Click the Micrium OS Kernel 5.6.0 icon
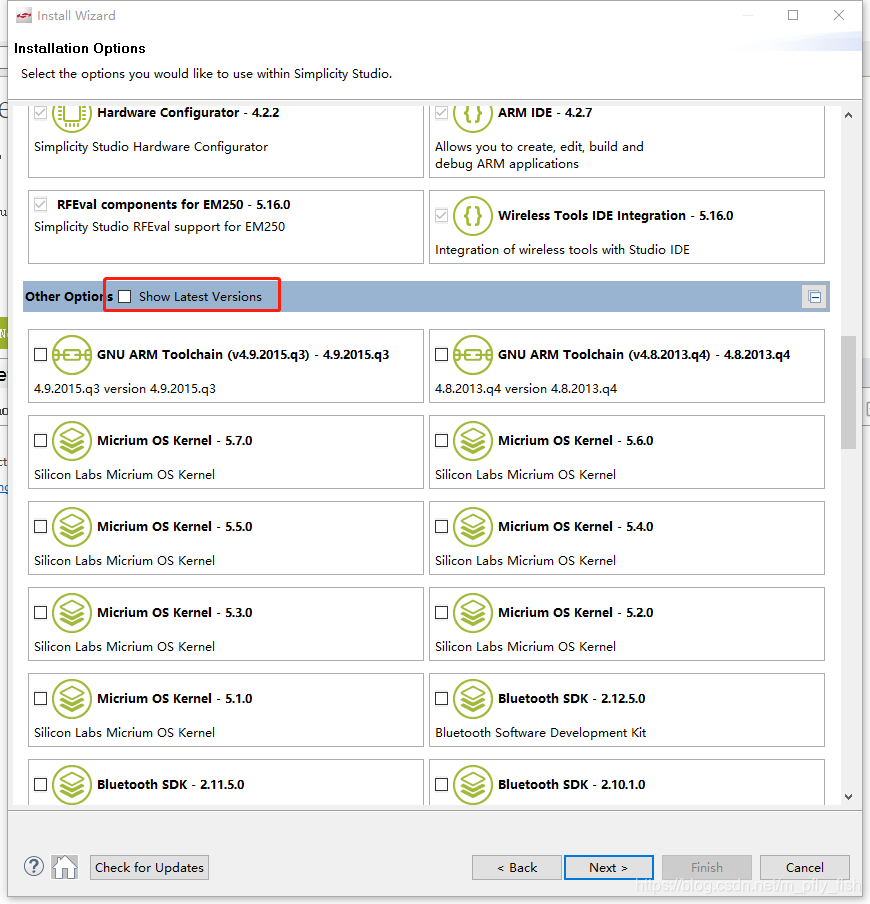This screenshot has width=870, height=904. tap(473, 441)
